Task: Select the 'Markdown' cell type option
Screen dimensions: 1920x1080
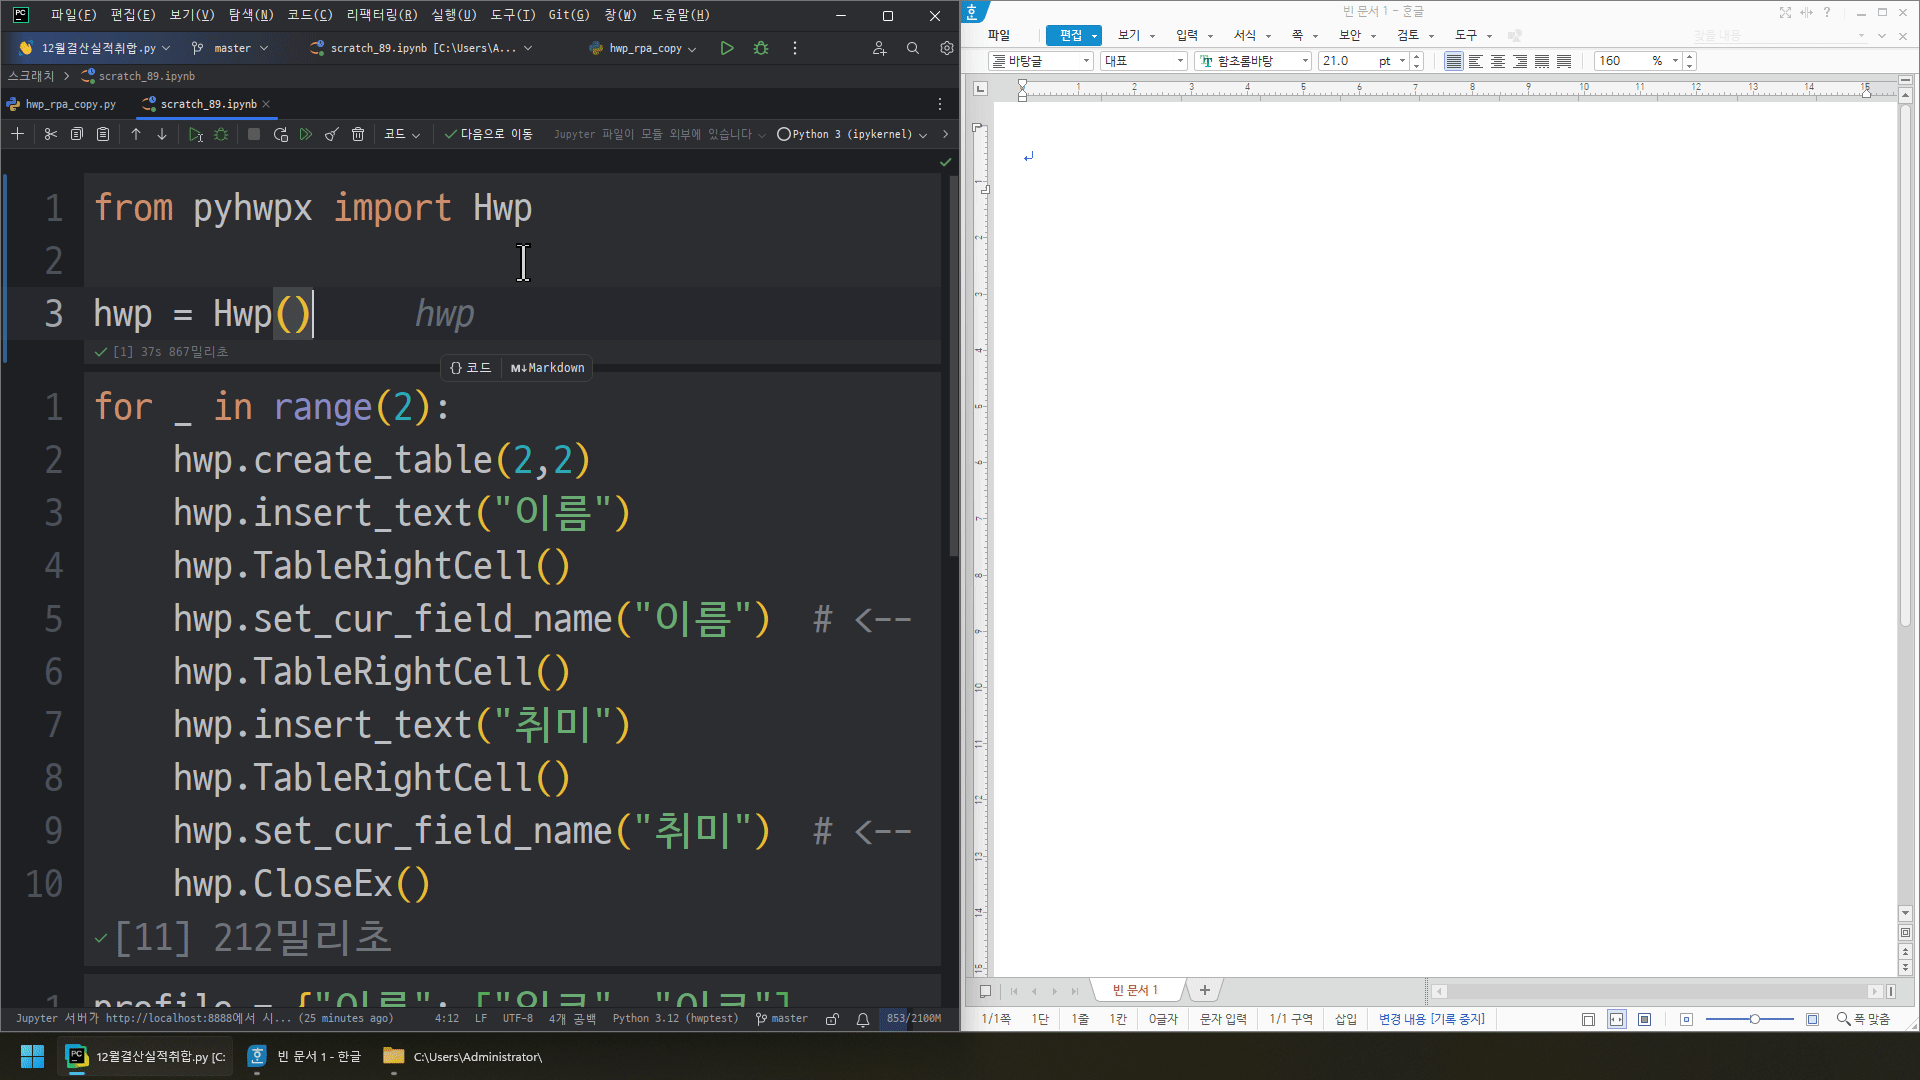Action: pyautogui.click(x=547, y=367)
